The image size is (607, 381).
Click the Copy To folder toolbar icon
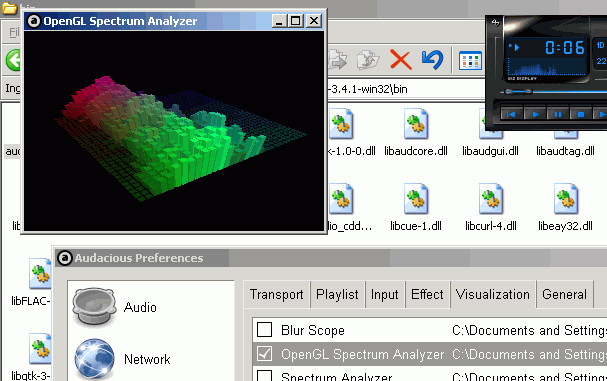pyautogui.click(x=368, y=60)
